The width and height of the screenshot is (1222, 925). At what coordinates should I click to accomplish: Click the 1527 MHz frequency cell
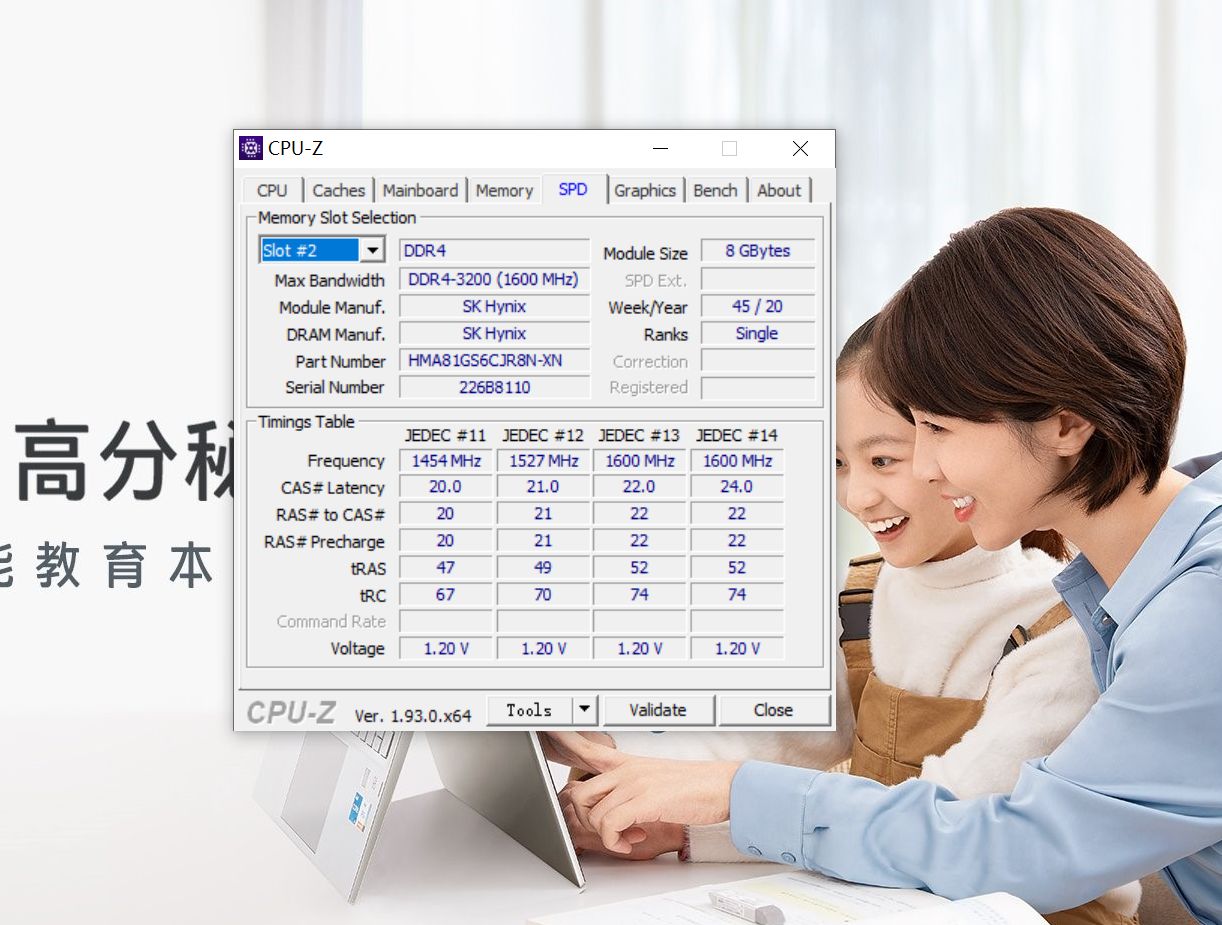[x=543, y=461]
